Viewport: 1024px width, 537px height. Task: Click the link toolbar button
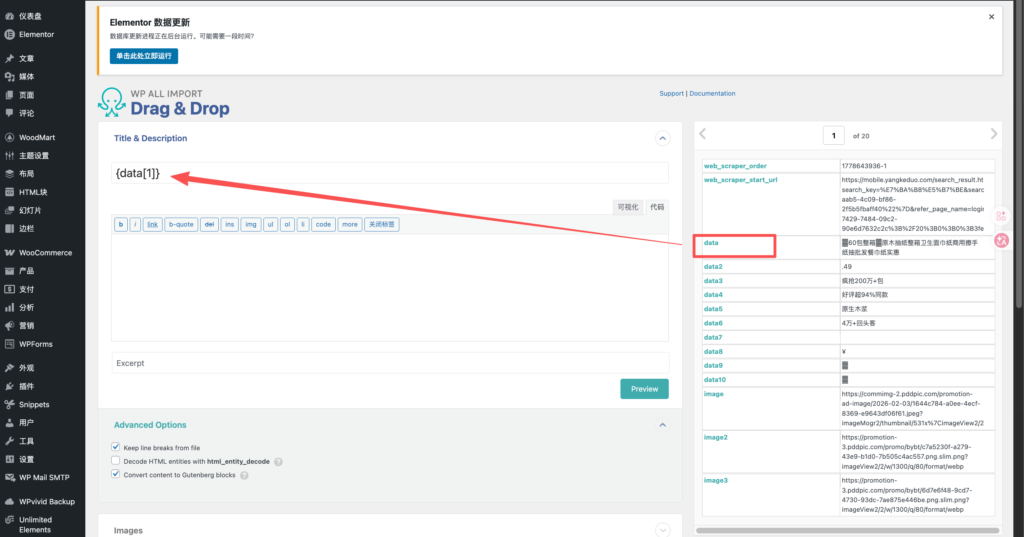pos(152,225)
